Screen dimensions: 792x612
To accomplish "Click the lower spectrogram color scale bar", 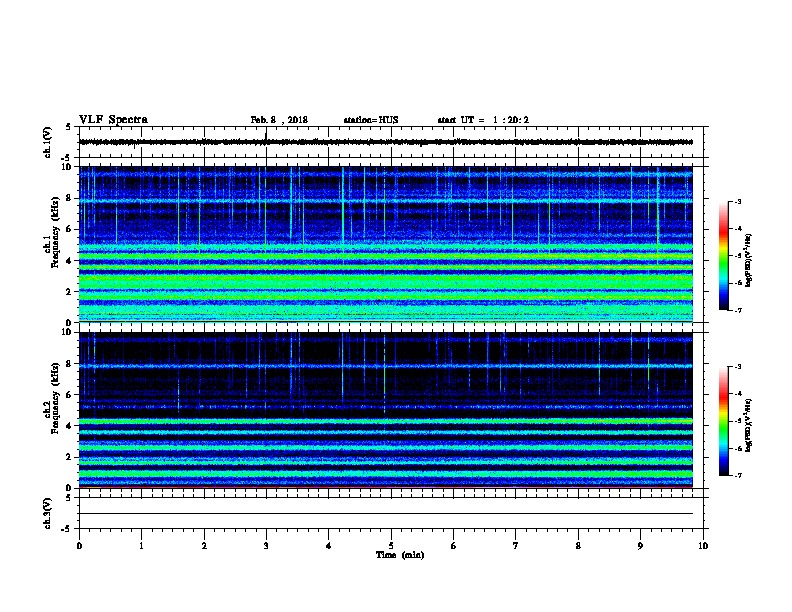I will coord(723,421).
